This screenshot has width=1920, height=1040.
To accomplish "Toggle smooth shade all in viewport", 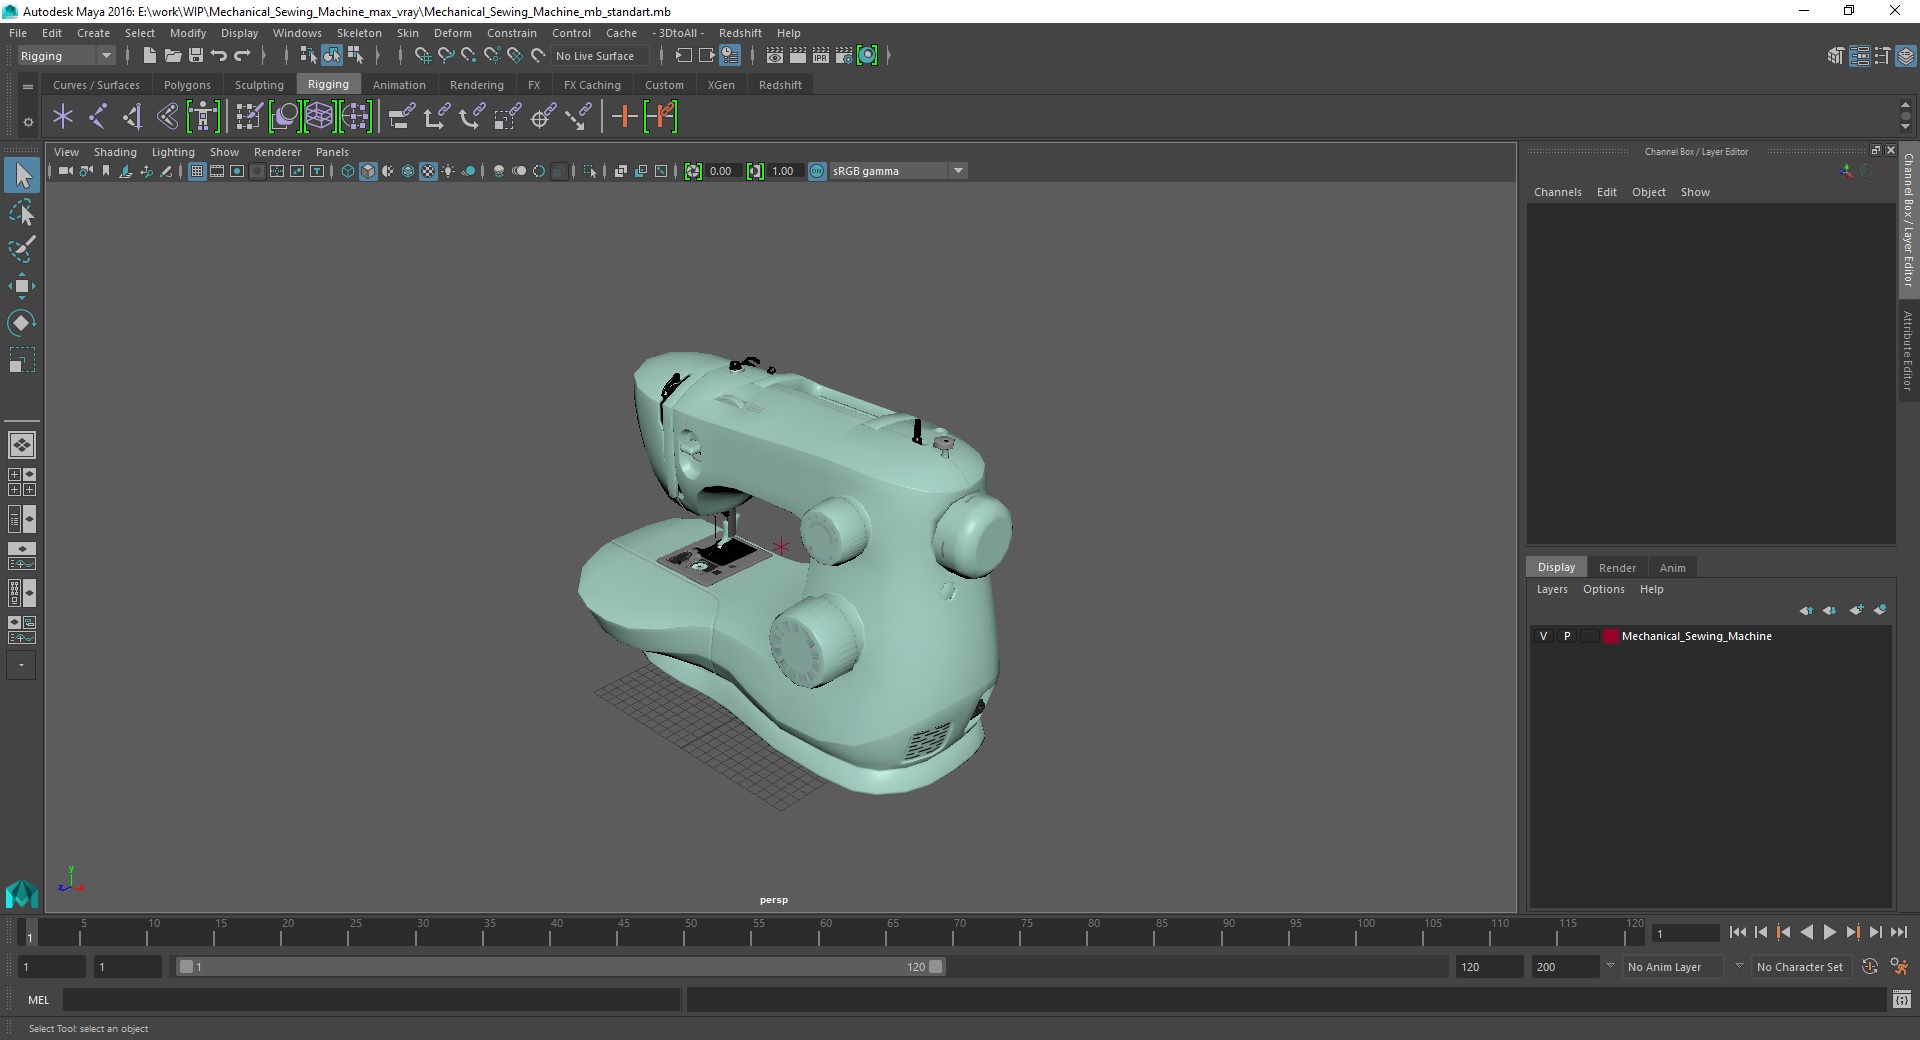I will tap(368, 171).
